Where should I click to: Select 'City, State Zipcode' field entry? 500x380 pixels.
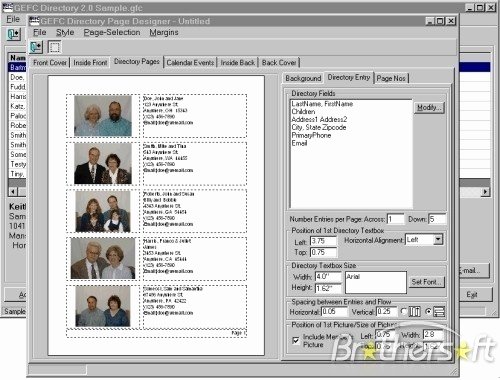[319, 127]
